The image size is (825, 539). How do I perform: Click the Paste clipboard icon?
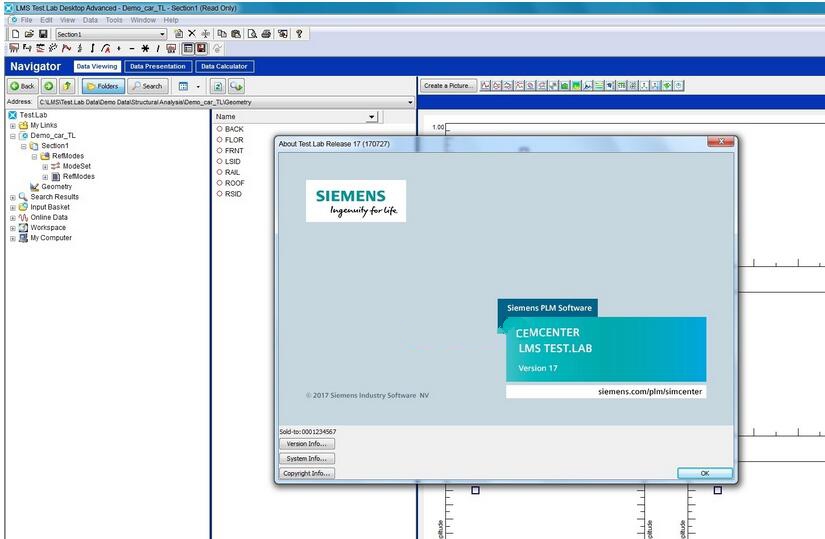[236, 34]
